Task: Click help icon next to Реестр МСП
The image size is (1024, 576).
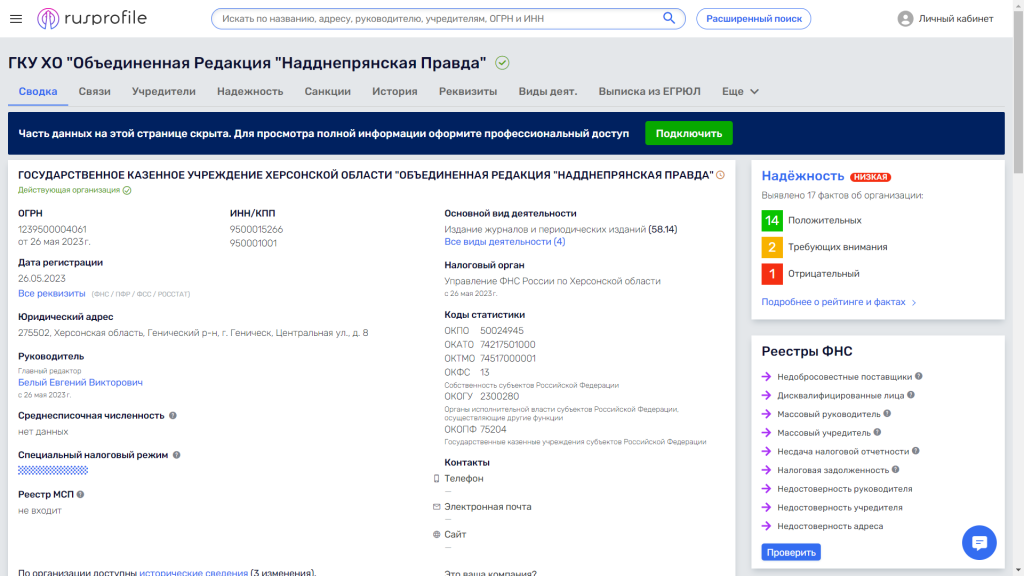Action: pos(81,494)
